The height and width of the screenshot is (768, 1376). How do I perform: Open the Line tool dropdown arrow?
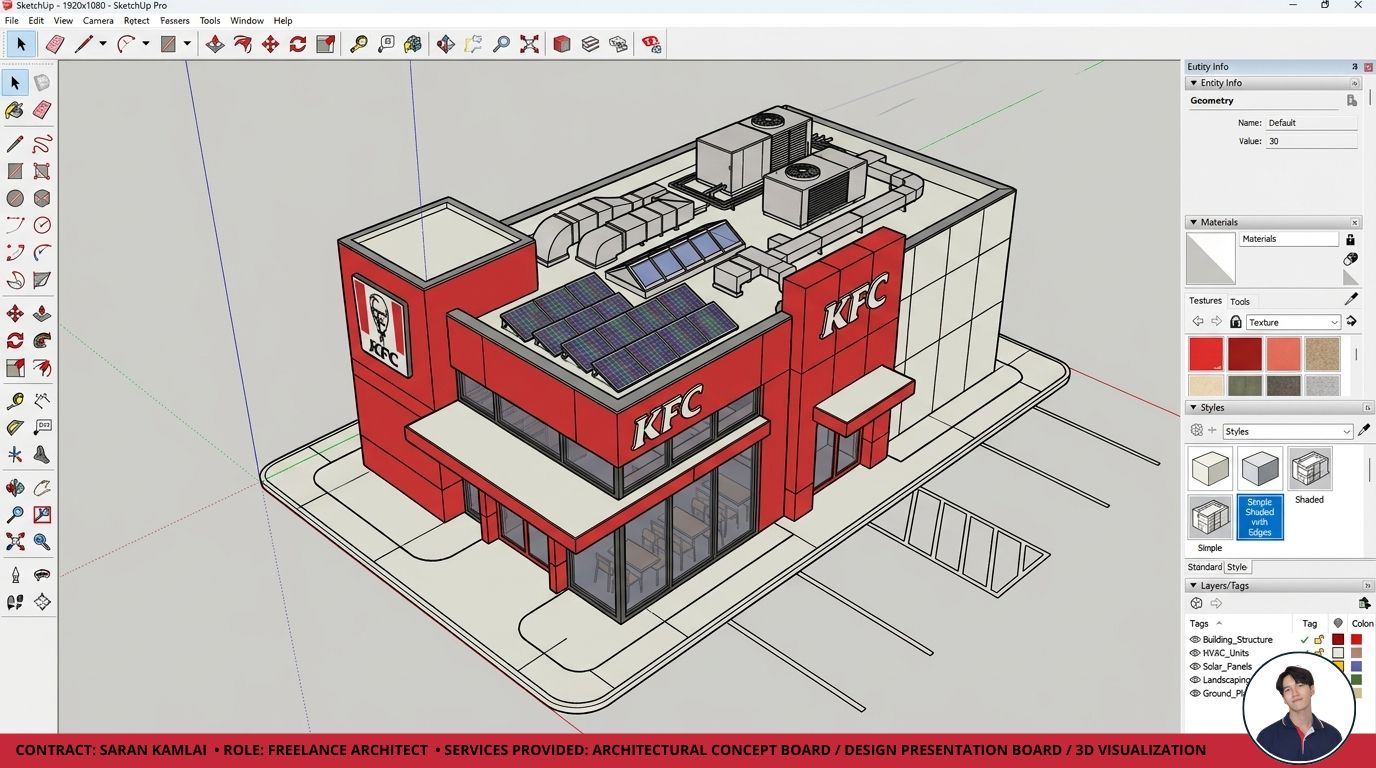pyautogui.click(x=103, y=44)
